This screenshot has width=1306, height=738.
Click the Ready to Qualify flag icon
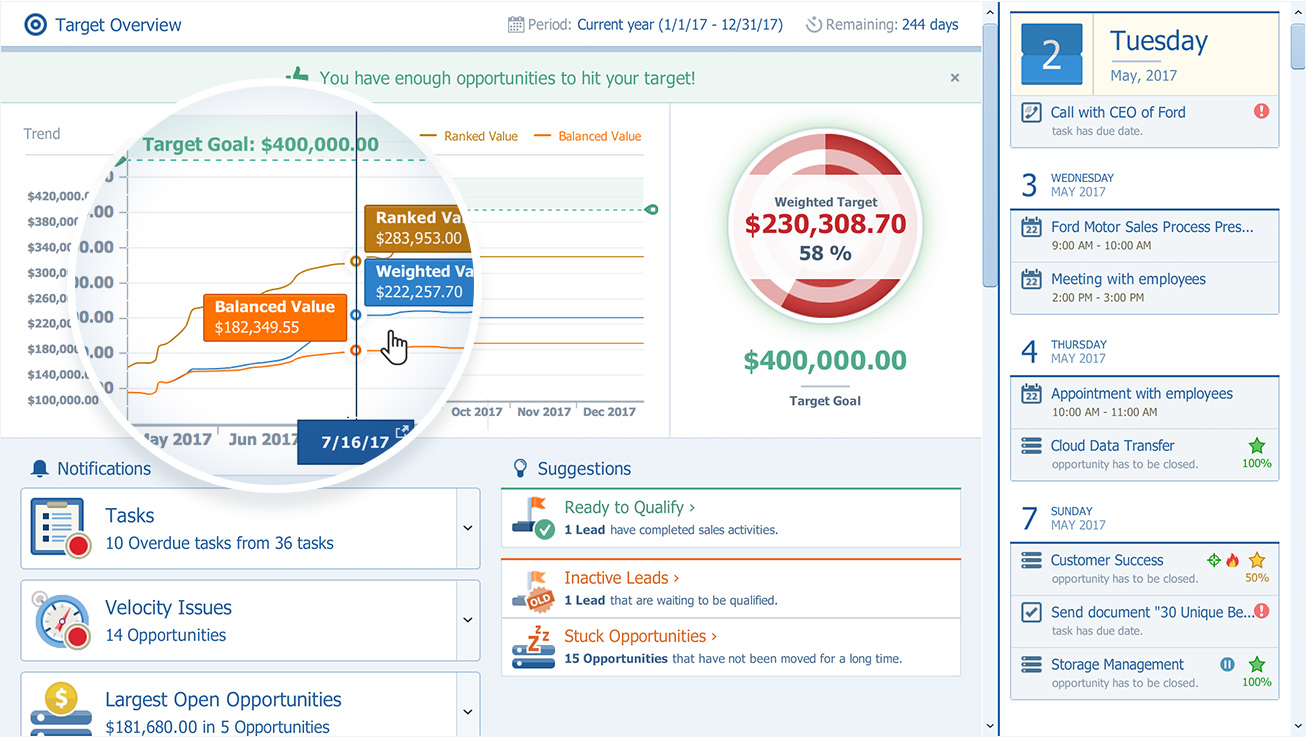tap(533, 517)
